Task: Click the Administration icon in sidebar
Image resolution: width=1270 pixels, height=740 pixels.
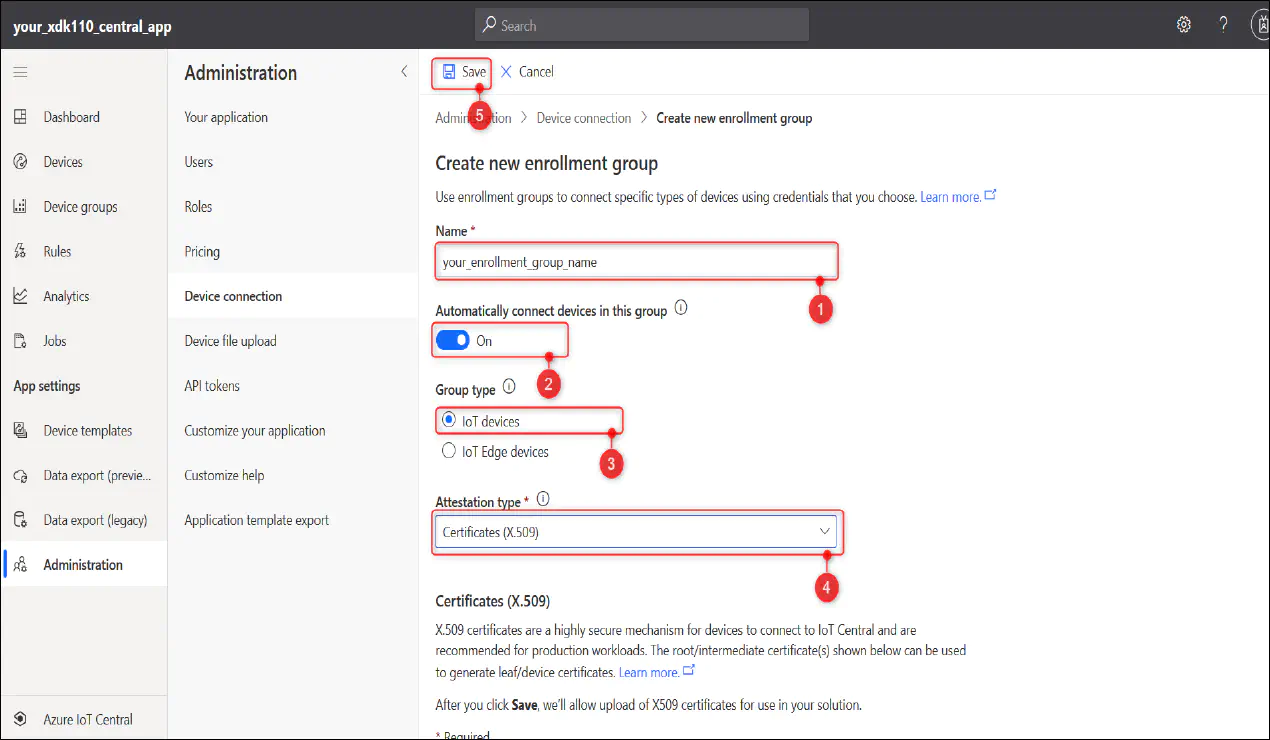Action: coord(20,565)
